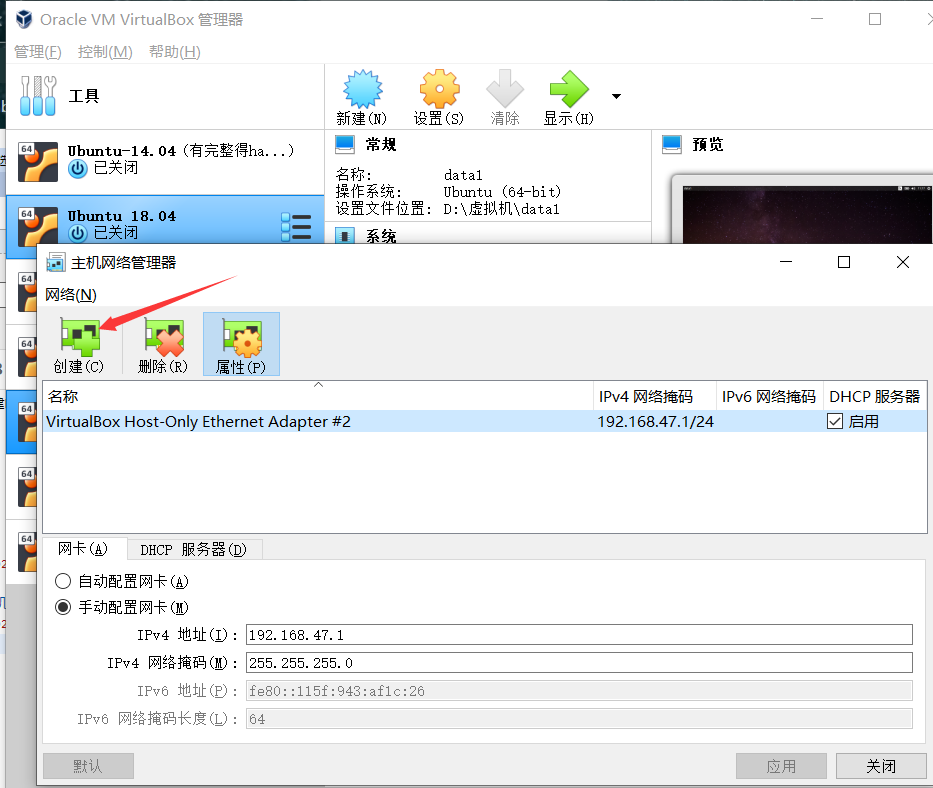Select Configure Adapter Automatically (自动配置网卡) radio

[x=63, y=581]
